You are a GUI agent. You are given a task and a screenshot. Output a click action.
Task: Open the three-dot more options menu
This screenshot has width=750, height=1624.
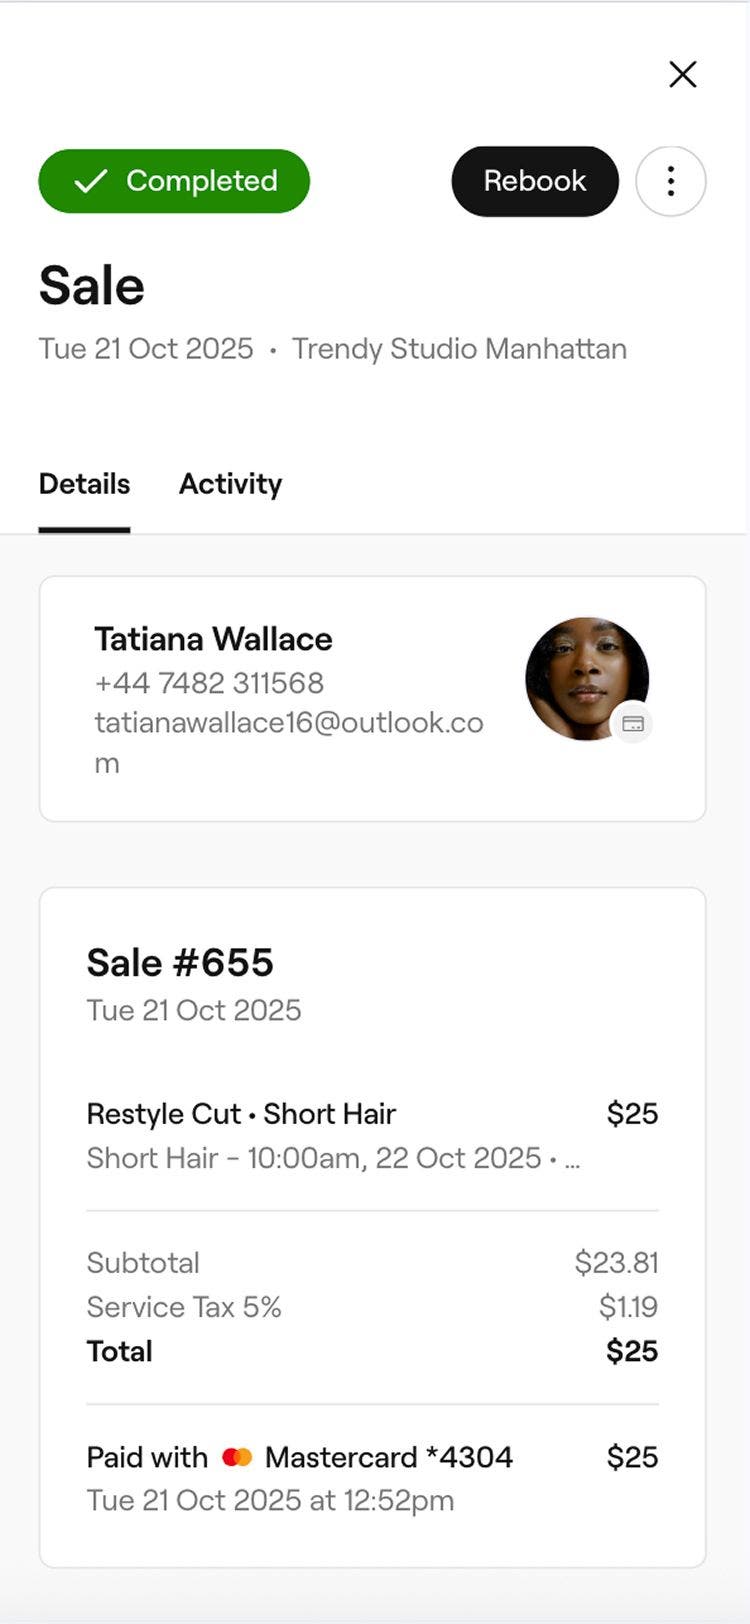pos(671,181)
